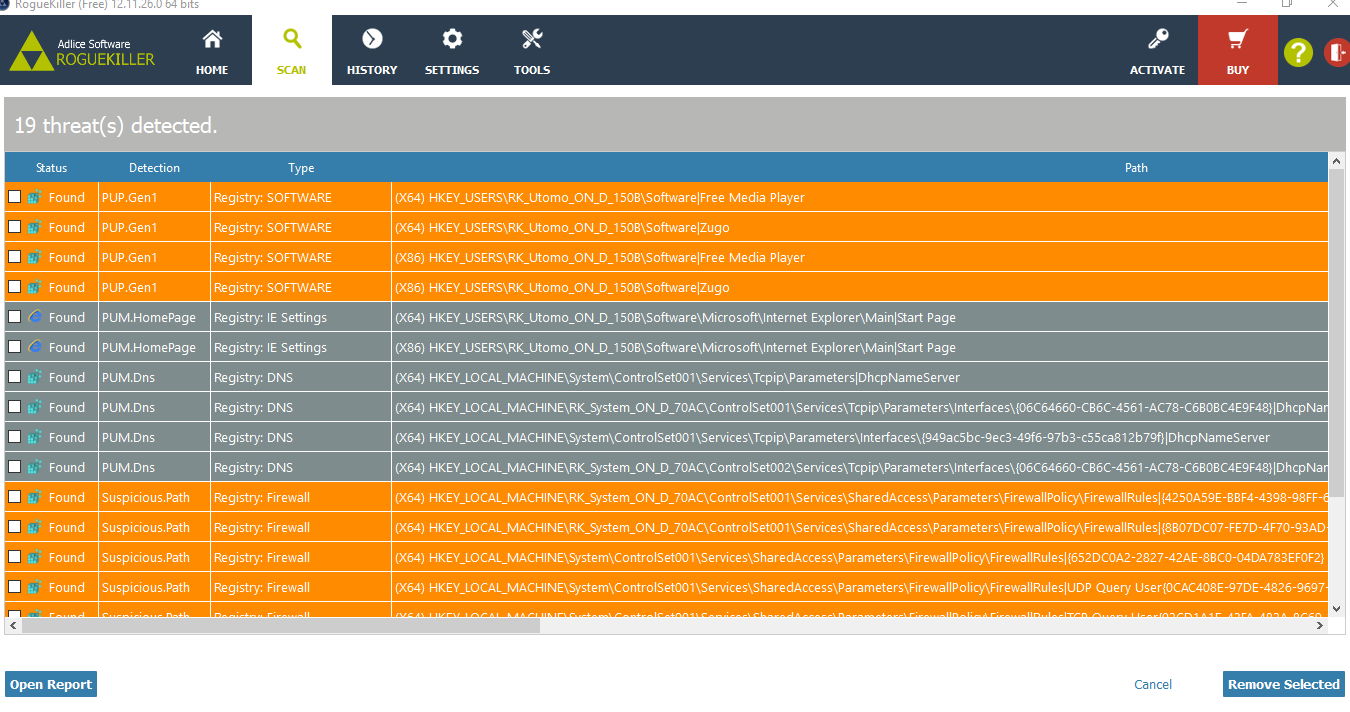Viewport: 1350px width, 712px height.
Task: Click the Remove Selected button
Action: [x=1284, y=685]
